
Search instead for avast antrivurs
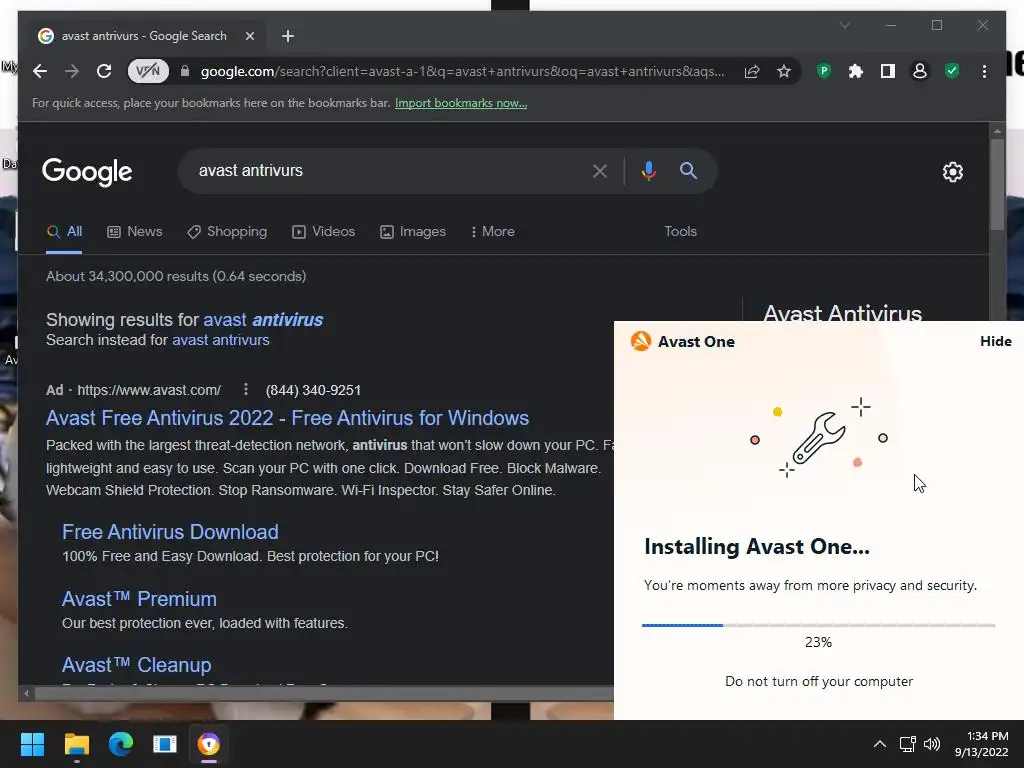(x=221, y=340)
